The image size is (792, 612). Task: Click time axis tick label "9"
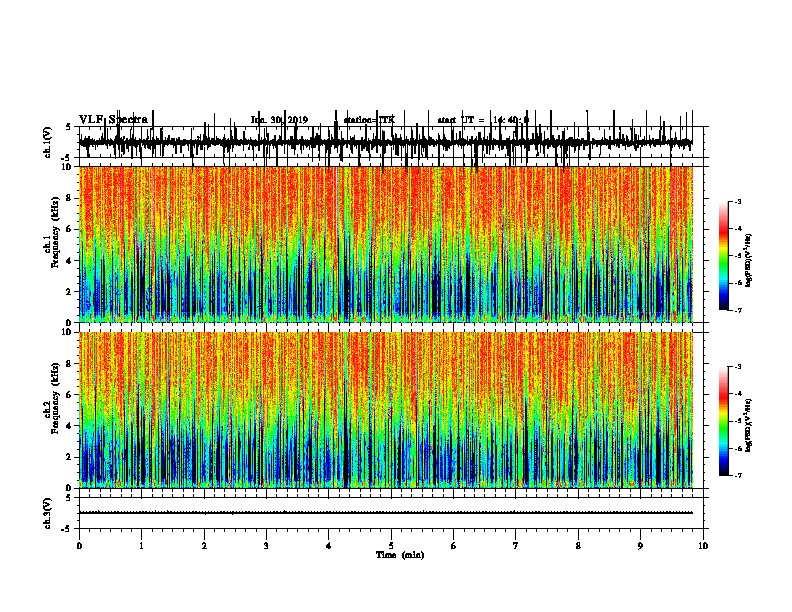640,546
